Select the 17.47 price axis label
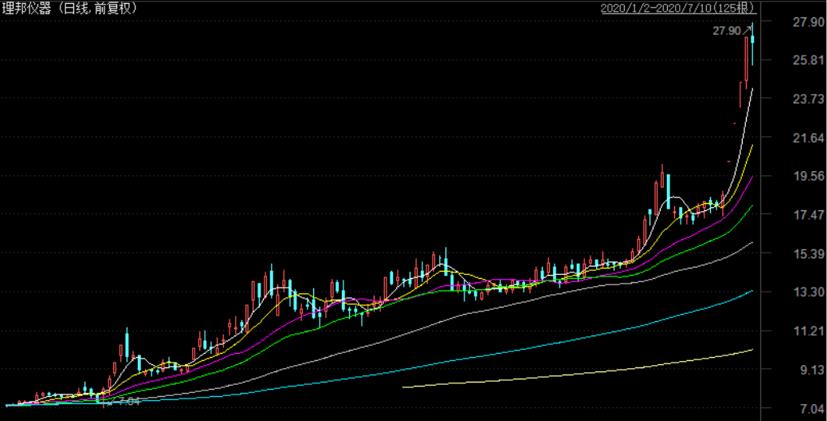Screen dimensions: 827x421 point(808,215)
